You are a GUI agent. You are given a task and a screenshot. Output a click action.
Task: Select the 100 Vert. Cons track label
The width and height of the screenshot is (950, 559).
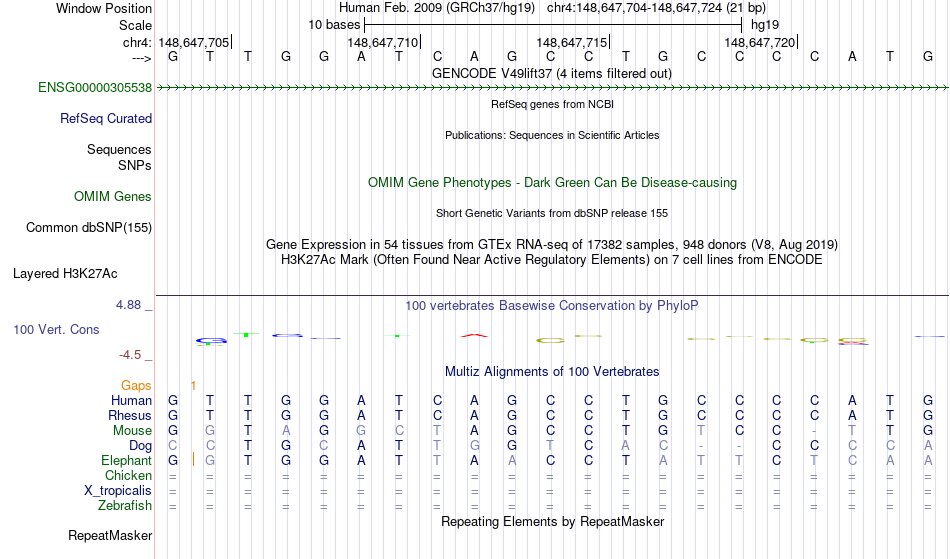[x=56, y=329]
